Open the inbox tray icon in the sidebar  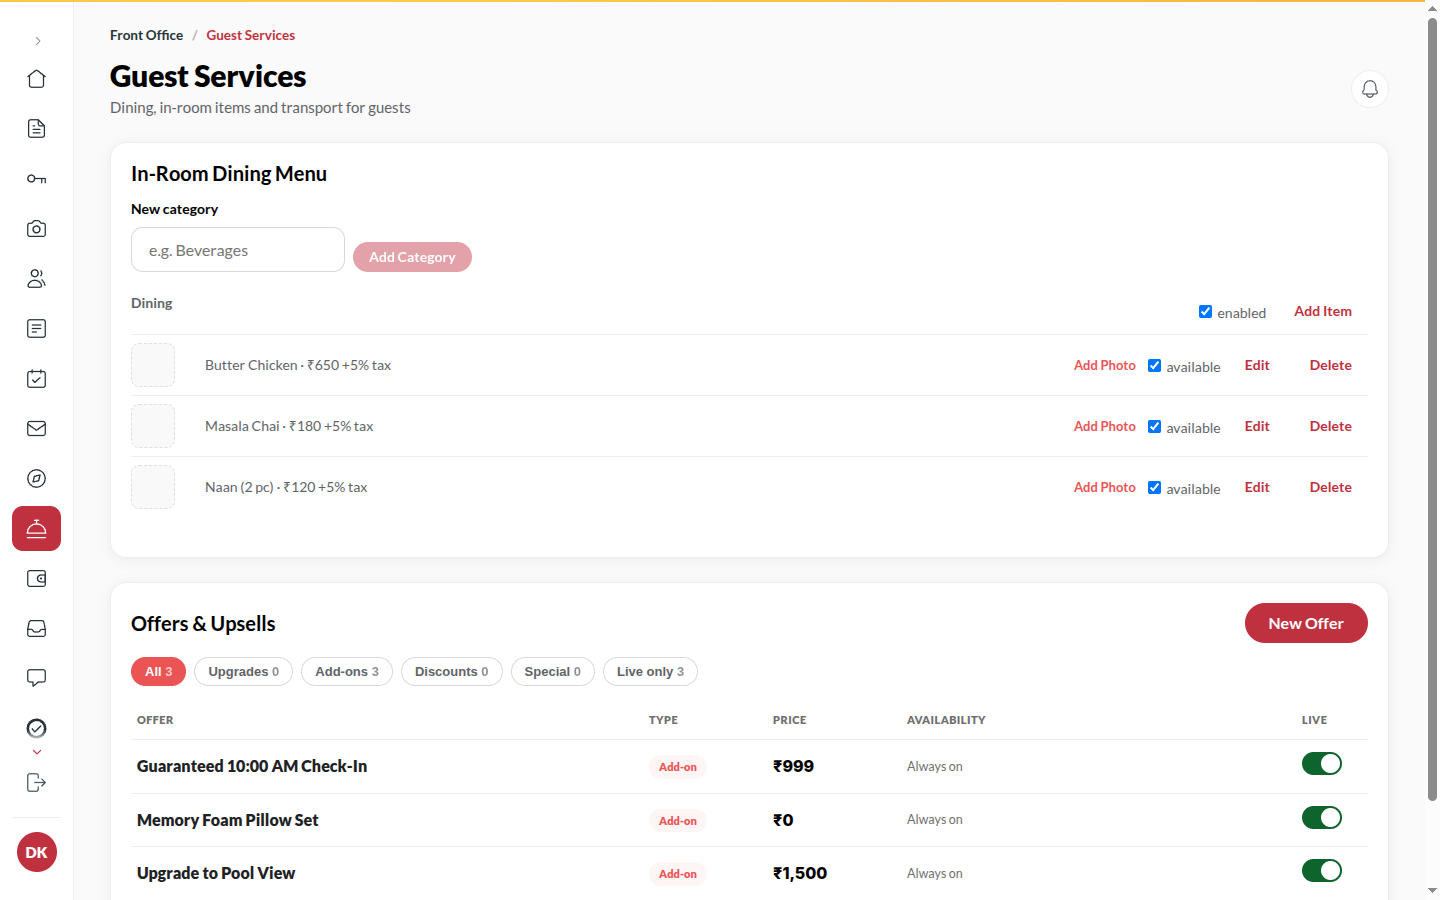click(x=36, y=629)
